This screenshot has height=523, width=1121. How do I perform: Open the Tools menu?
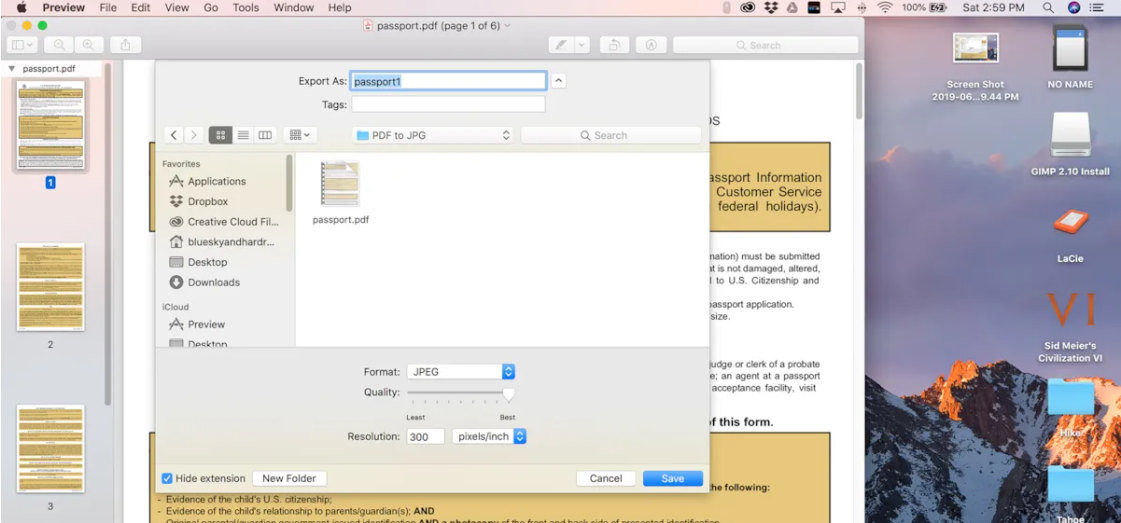pyautogui.click(x=246, y=8)
